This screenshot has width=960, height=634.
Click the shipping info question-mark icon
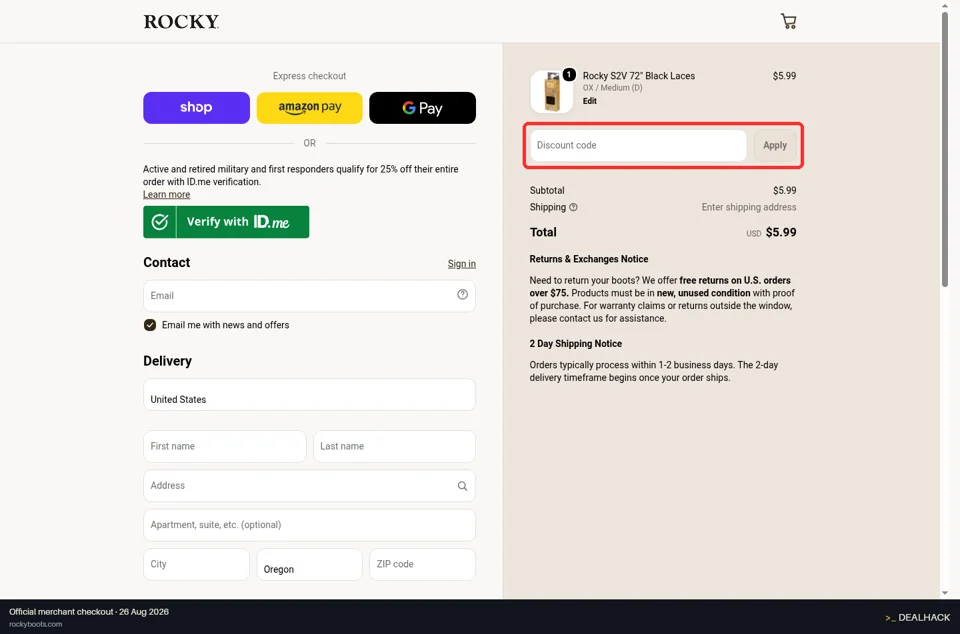[x=573, y=207]
